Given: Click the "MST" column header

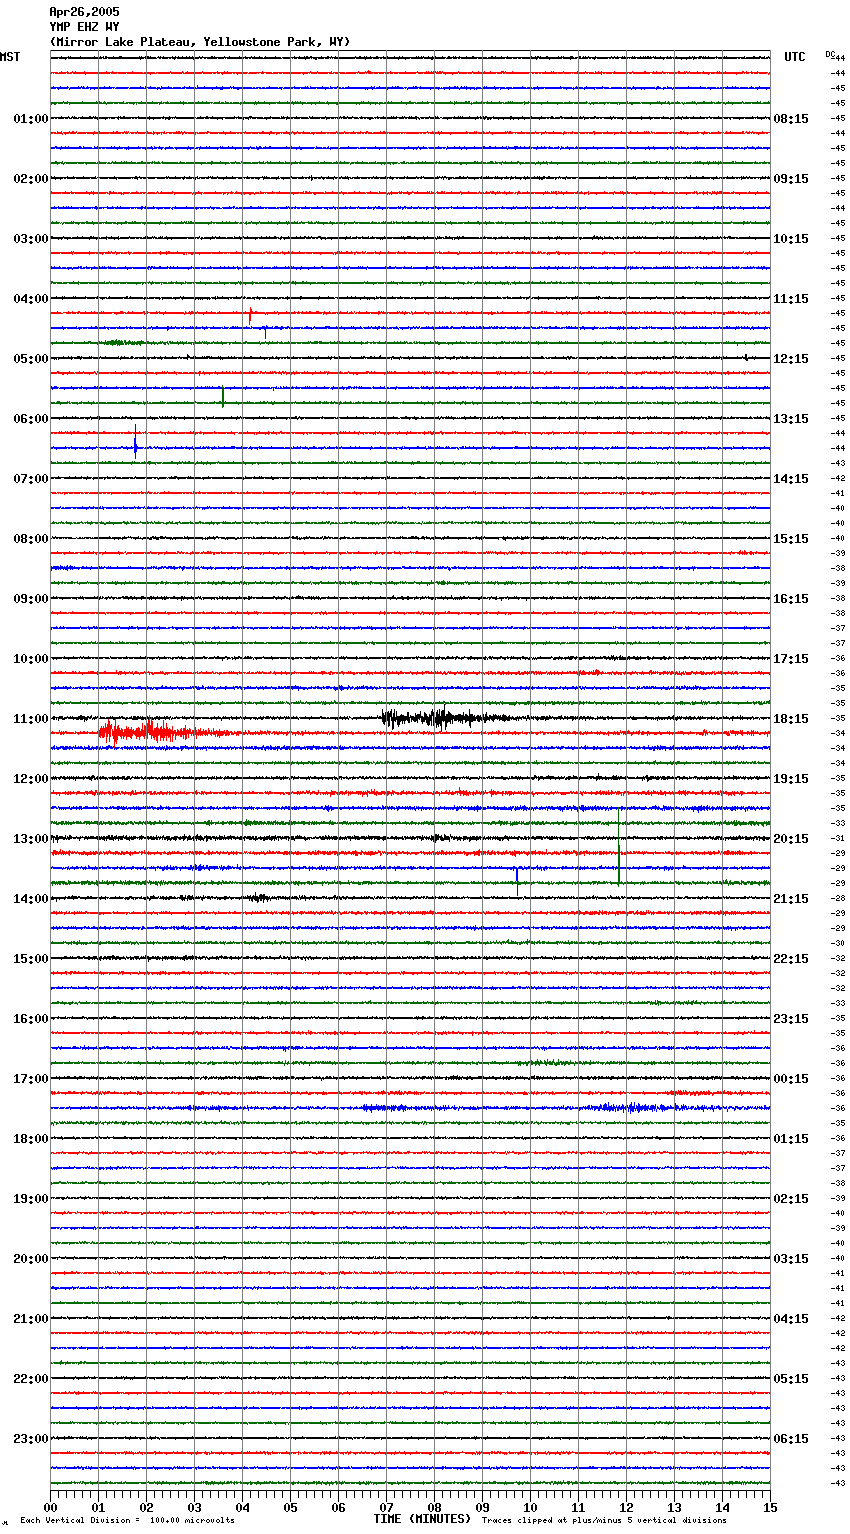Looking at the screenshot, I should pyautogui.click(x=10, y=57).
